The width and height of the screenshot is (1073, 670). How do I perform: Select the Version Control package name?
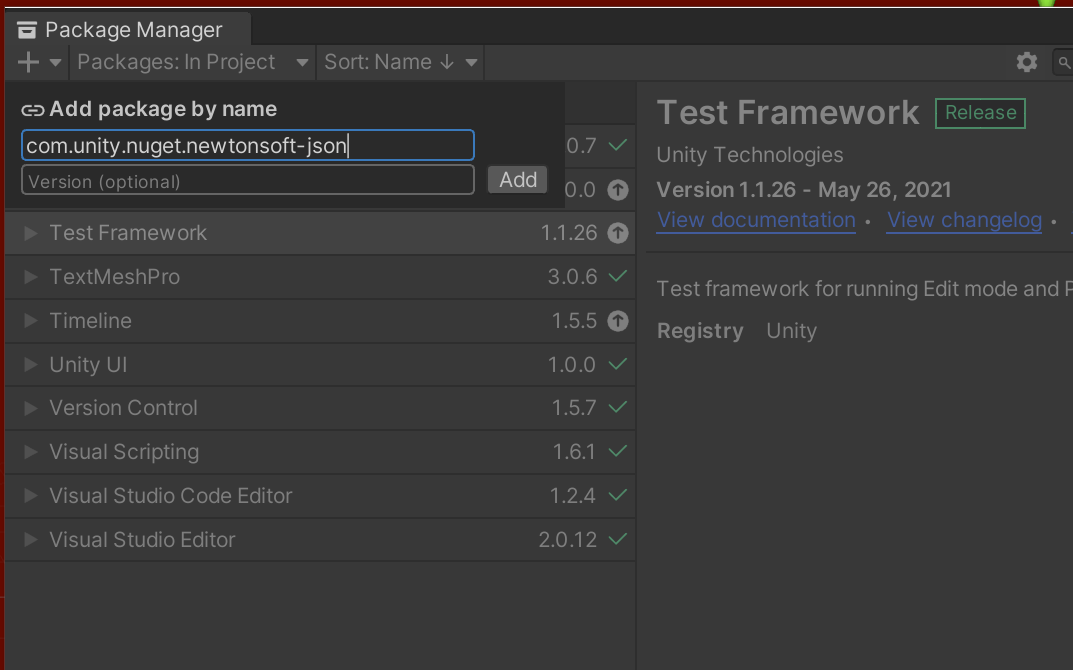click(x=123, y=409)
